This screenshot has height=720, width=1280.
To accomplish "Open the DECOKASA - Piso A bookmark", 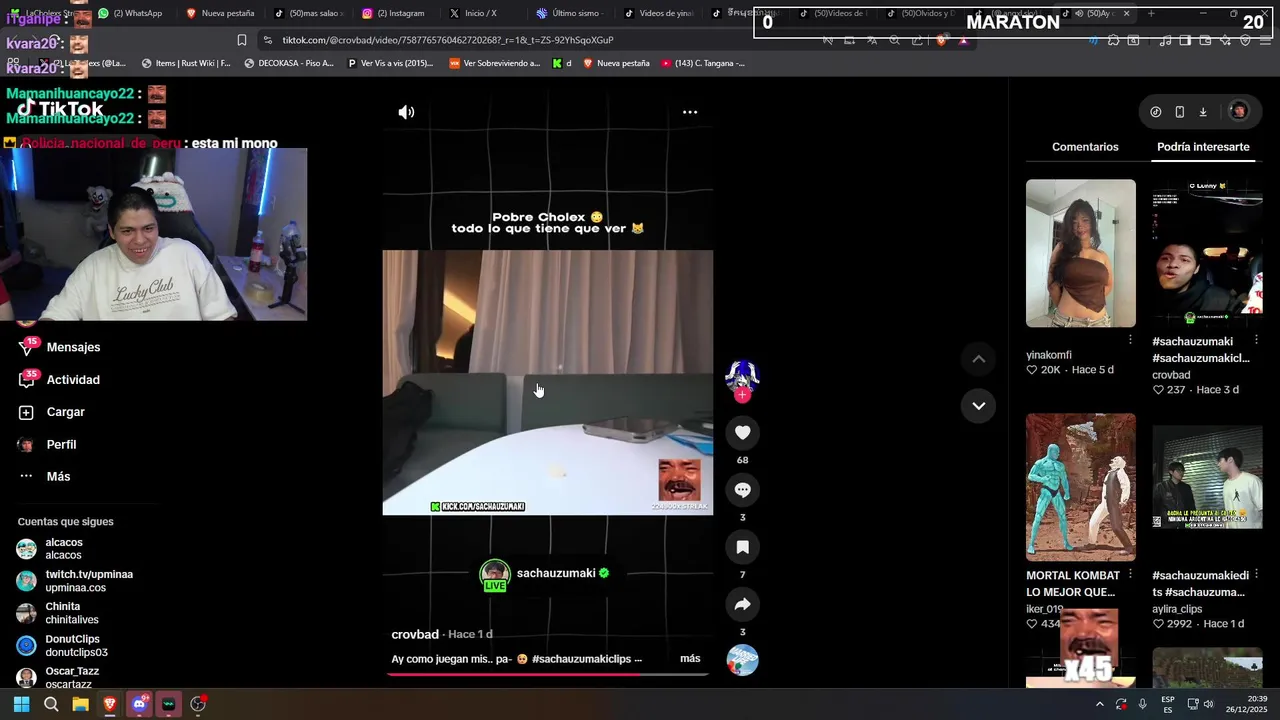I will 289,63.
